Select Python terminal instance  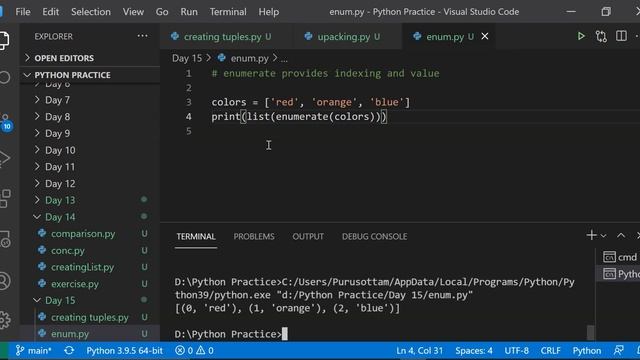point(621,273)
